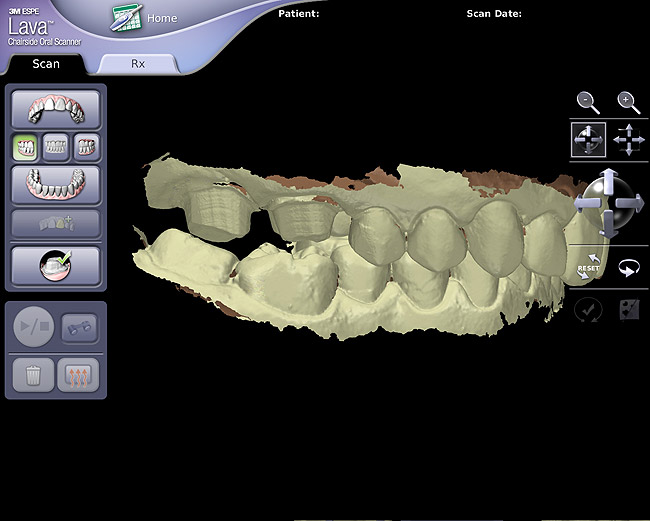Switch to the Rx tab

pyautogui.click(x=137, y=63)
